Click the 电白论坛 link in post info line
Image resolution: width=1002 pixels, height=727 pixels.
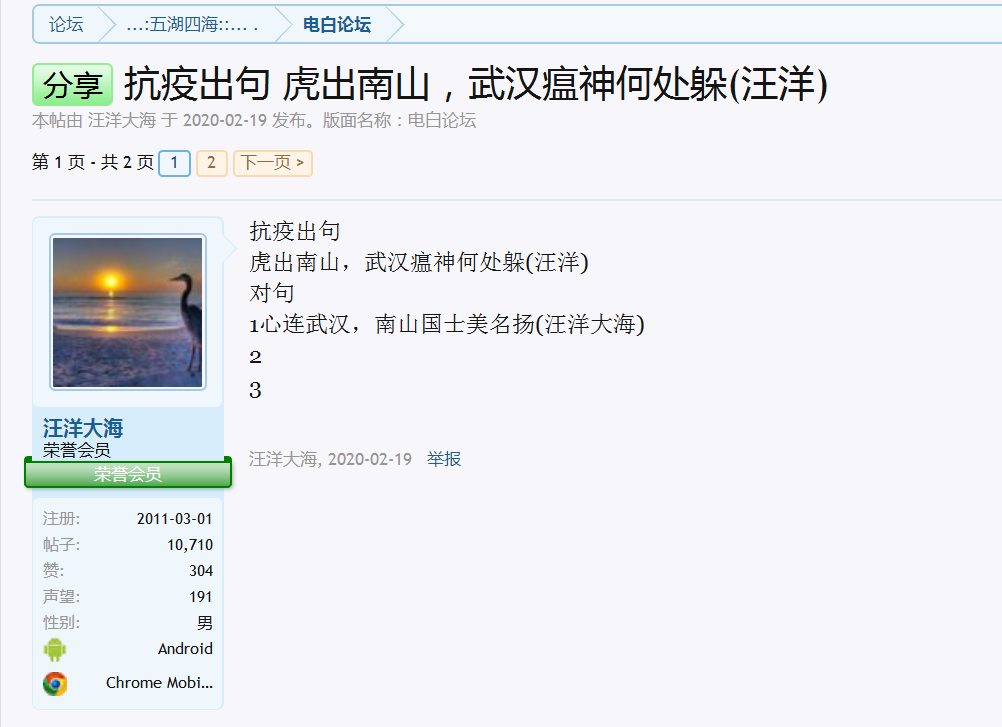[441, 121]
